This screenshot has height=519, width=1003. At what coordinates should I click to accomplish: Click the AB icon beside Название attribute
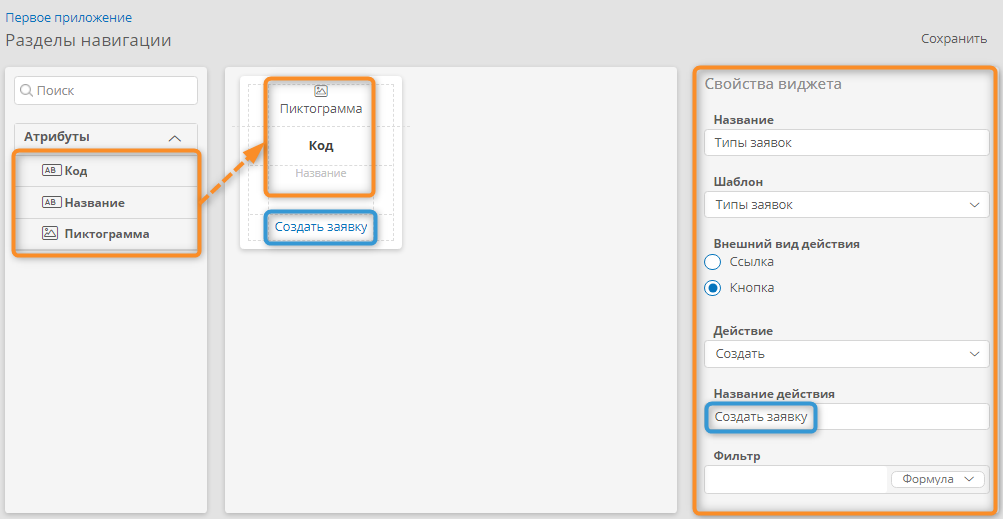click(x=51, y=203)
